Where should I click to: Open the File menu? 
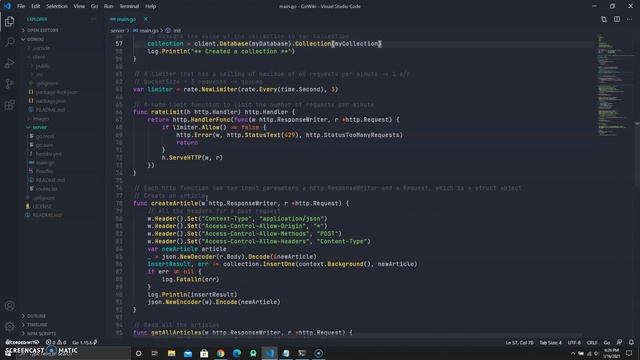pyautogui.click(x=21, y=6)
